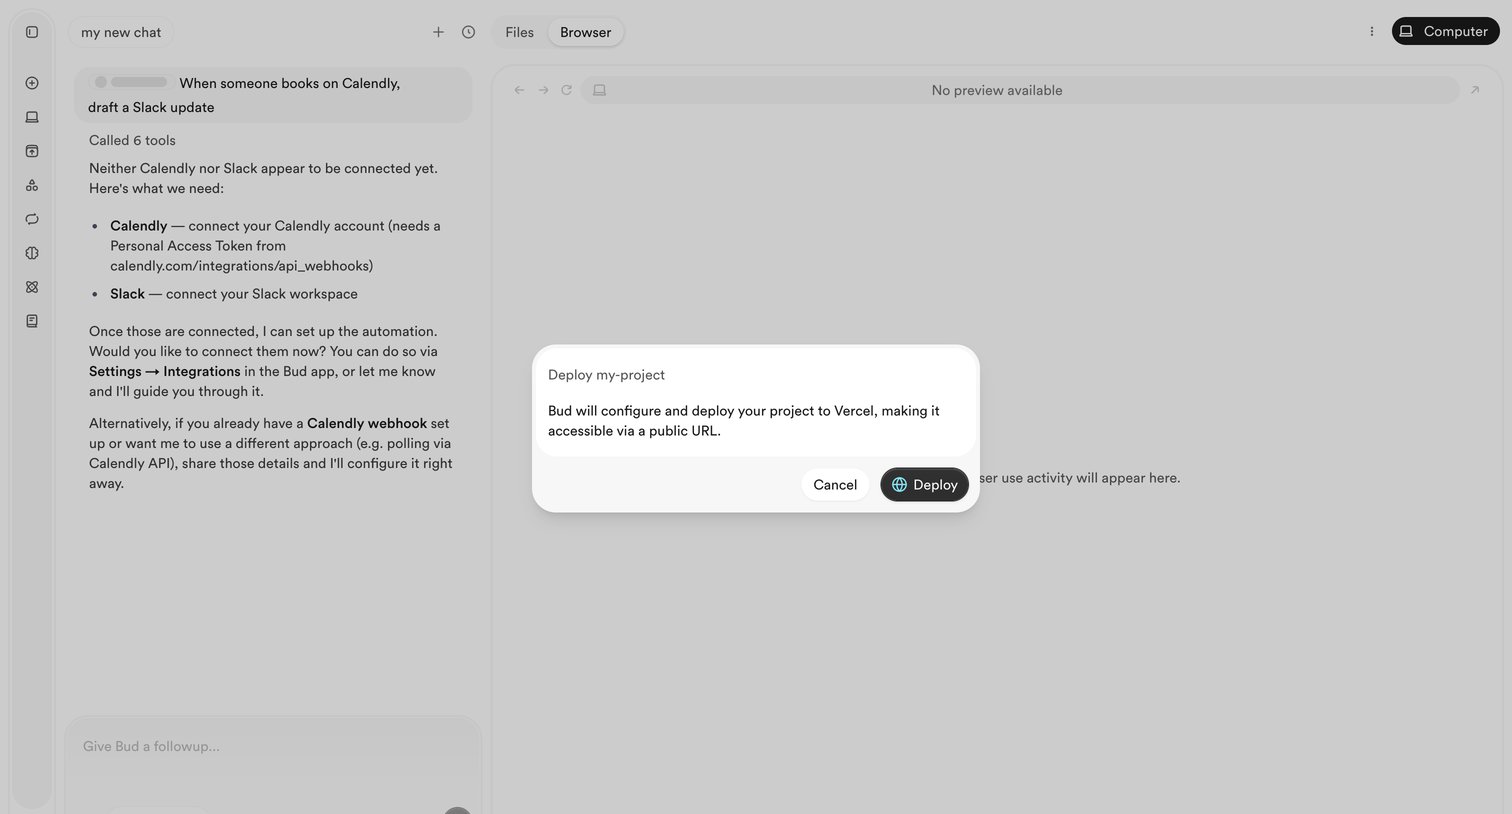Click the user message about Calendly booking
Viewport: 1512px width, 814px height.
tap(273, 95)
